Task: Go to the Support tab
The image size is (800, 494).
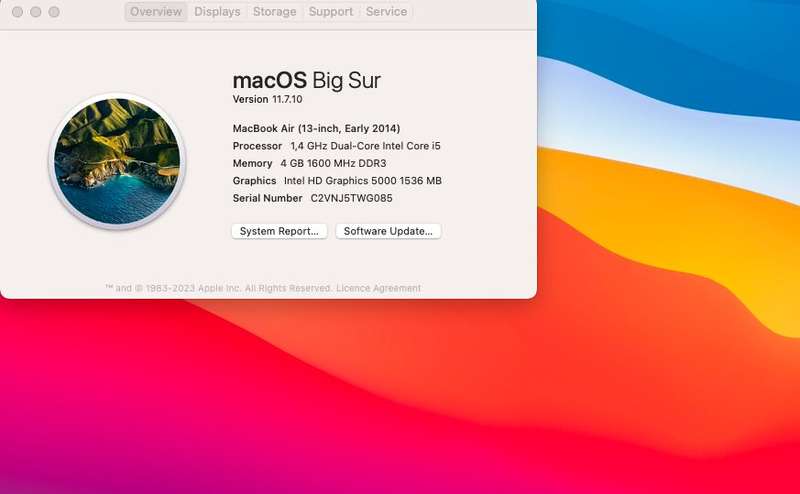Action: 331,12
